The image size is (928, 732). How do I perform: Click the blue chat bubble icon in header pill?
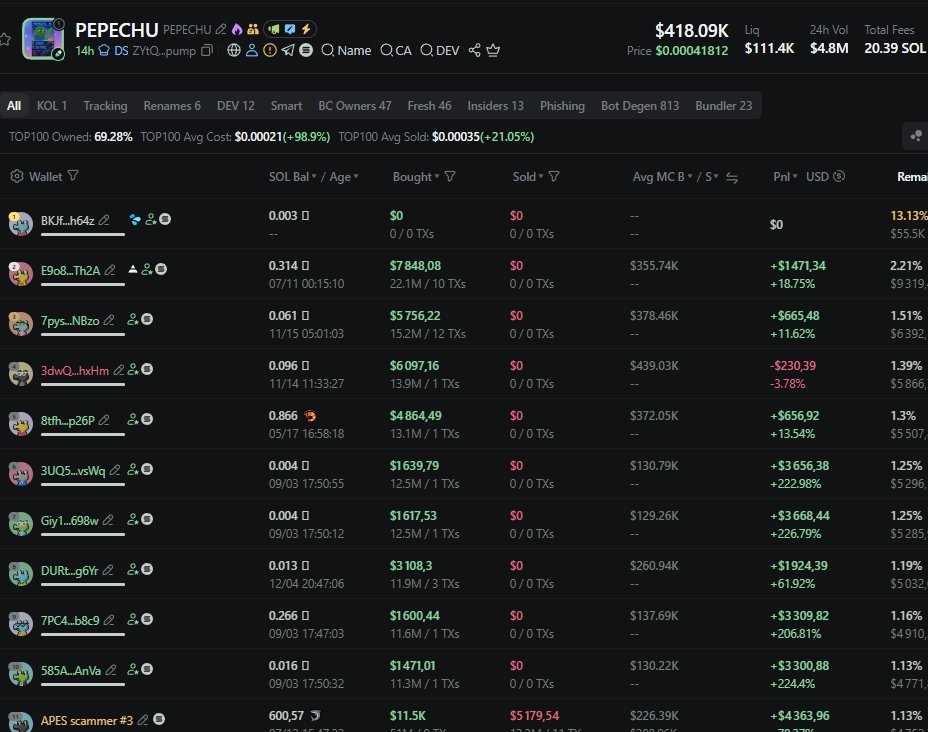click(290, 29)
